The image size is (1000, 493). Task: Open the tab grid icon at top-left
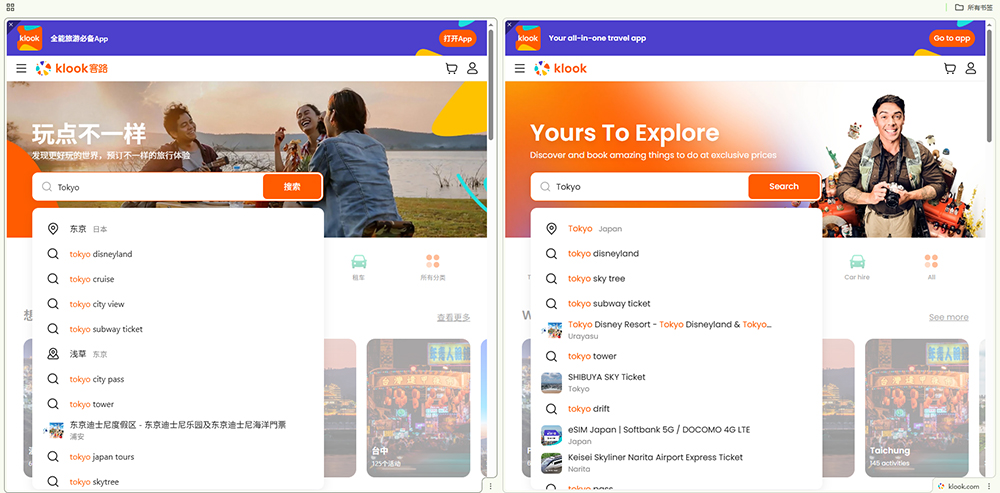pyautogui.click(x=10, y=7)
